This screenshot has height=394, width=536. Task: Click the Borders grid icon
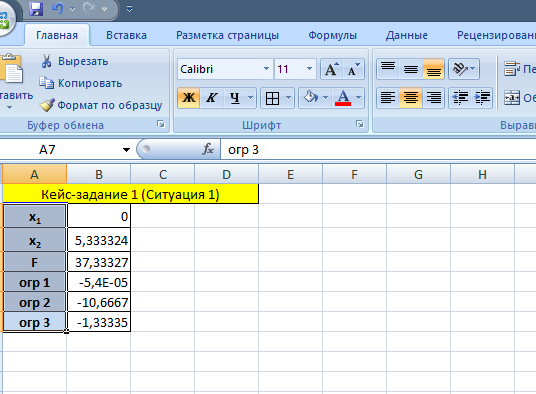[272, 98]
